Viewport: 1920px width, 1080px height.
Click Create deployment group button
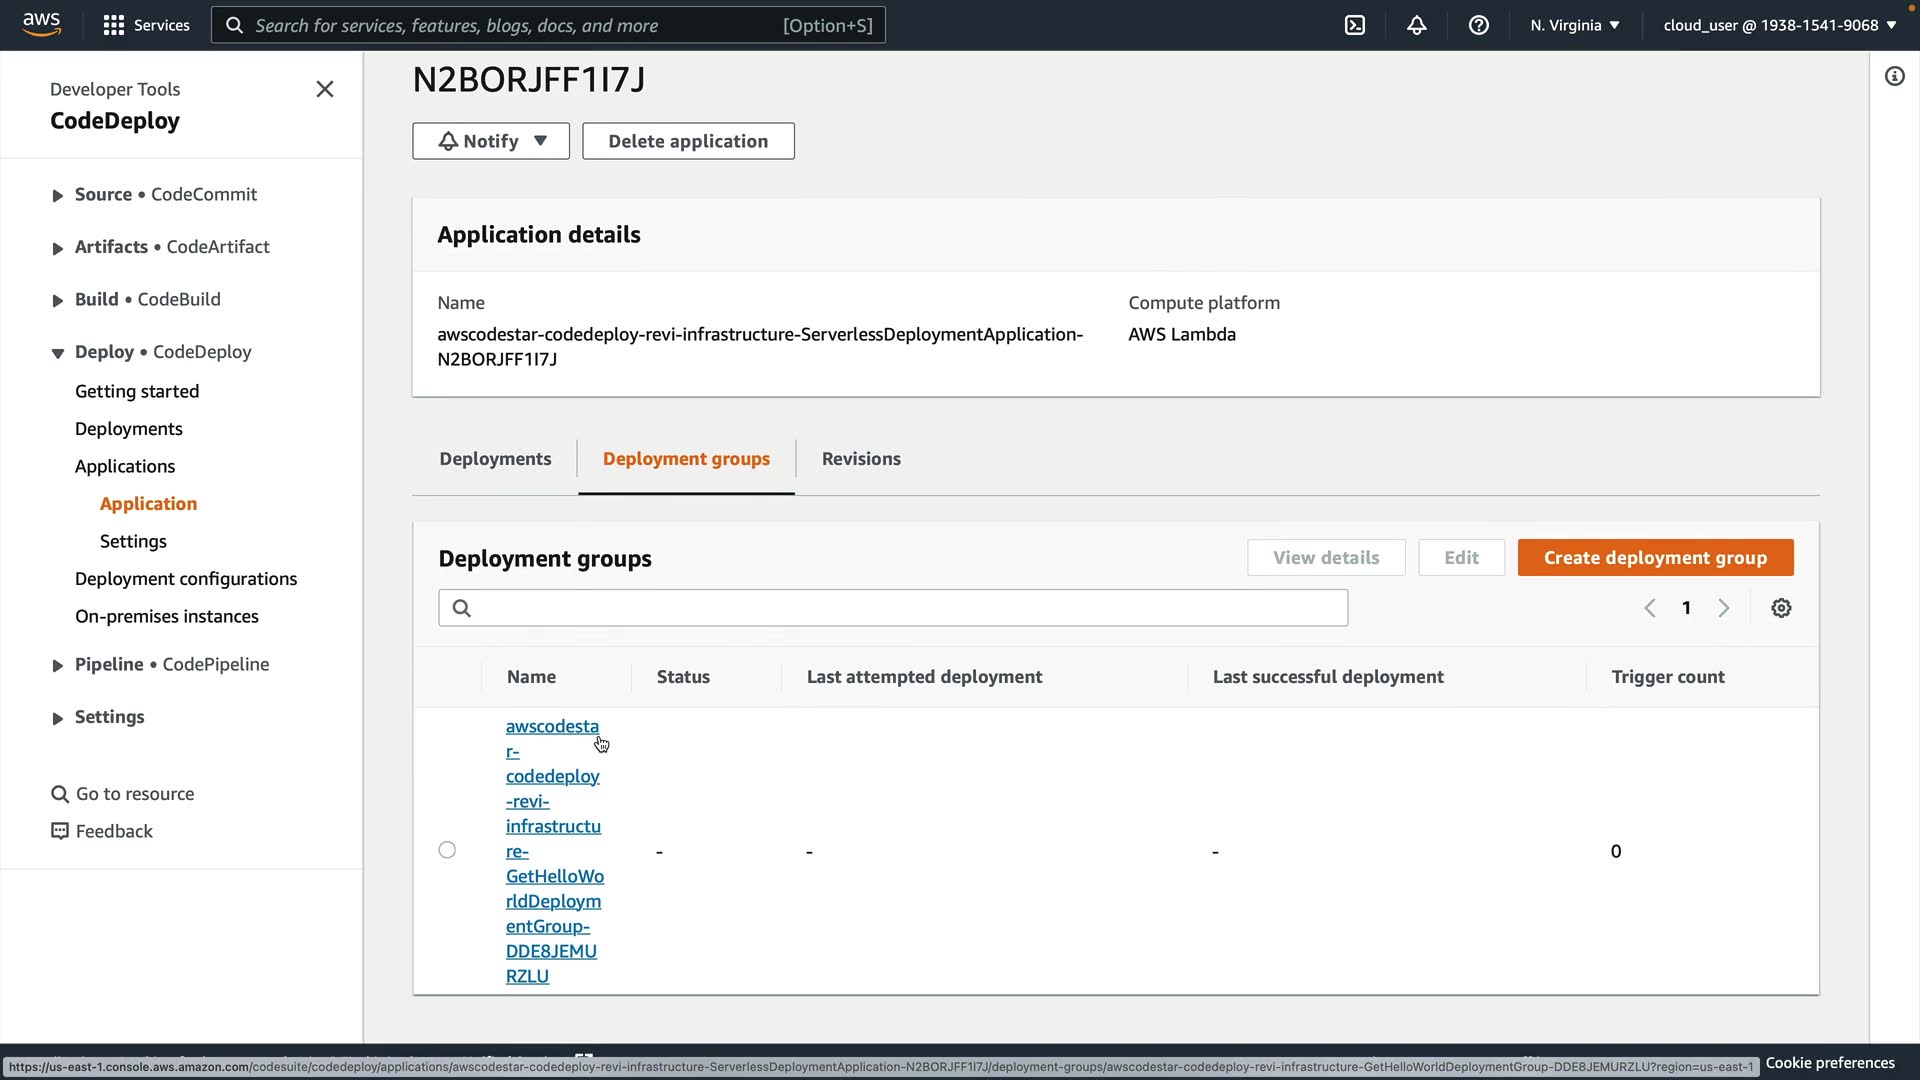[1655, 558]
